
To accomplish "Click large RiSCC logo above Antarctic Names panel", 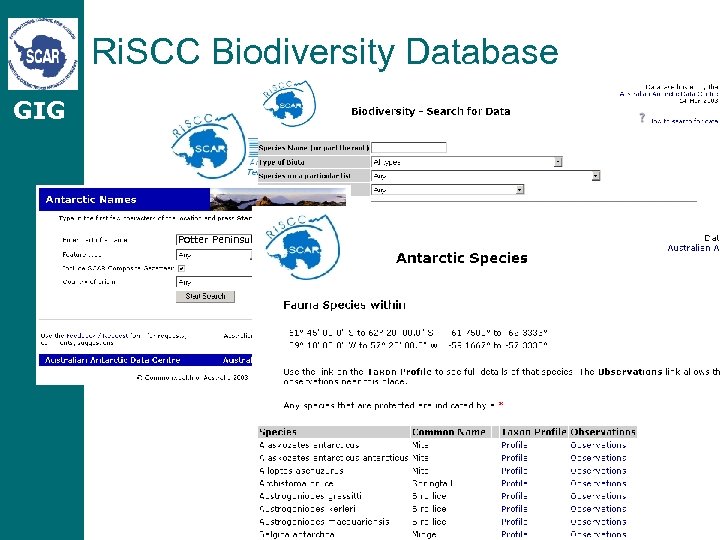I will 209,146.
